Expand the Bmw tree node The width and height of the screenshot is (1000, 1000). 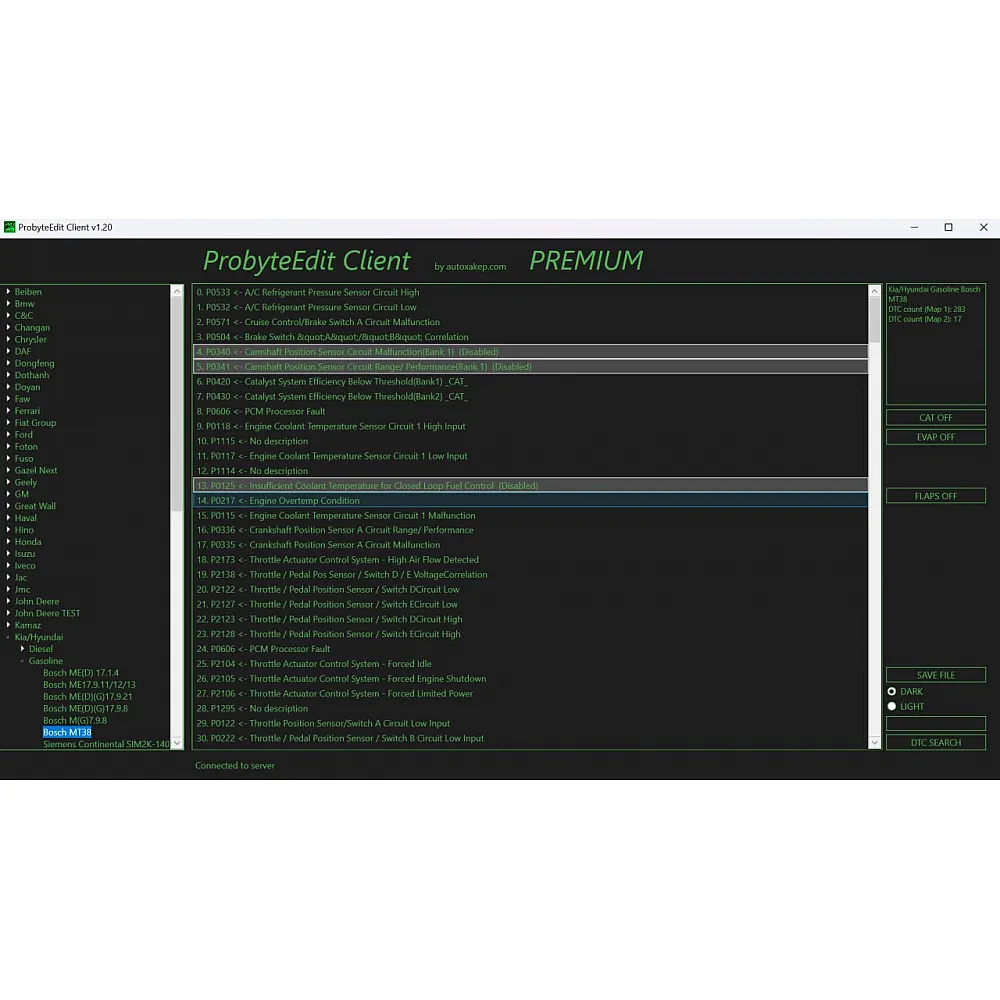[9, 304]
